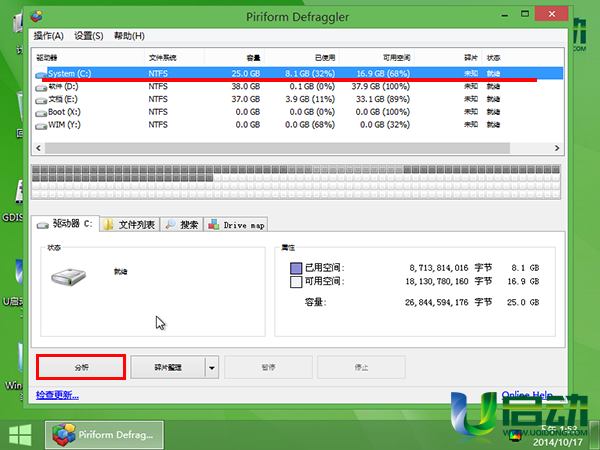Viewport: 600px width, 450px height.
Task: Open the 帮助(H) menu
Action: pos(129,36)
